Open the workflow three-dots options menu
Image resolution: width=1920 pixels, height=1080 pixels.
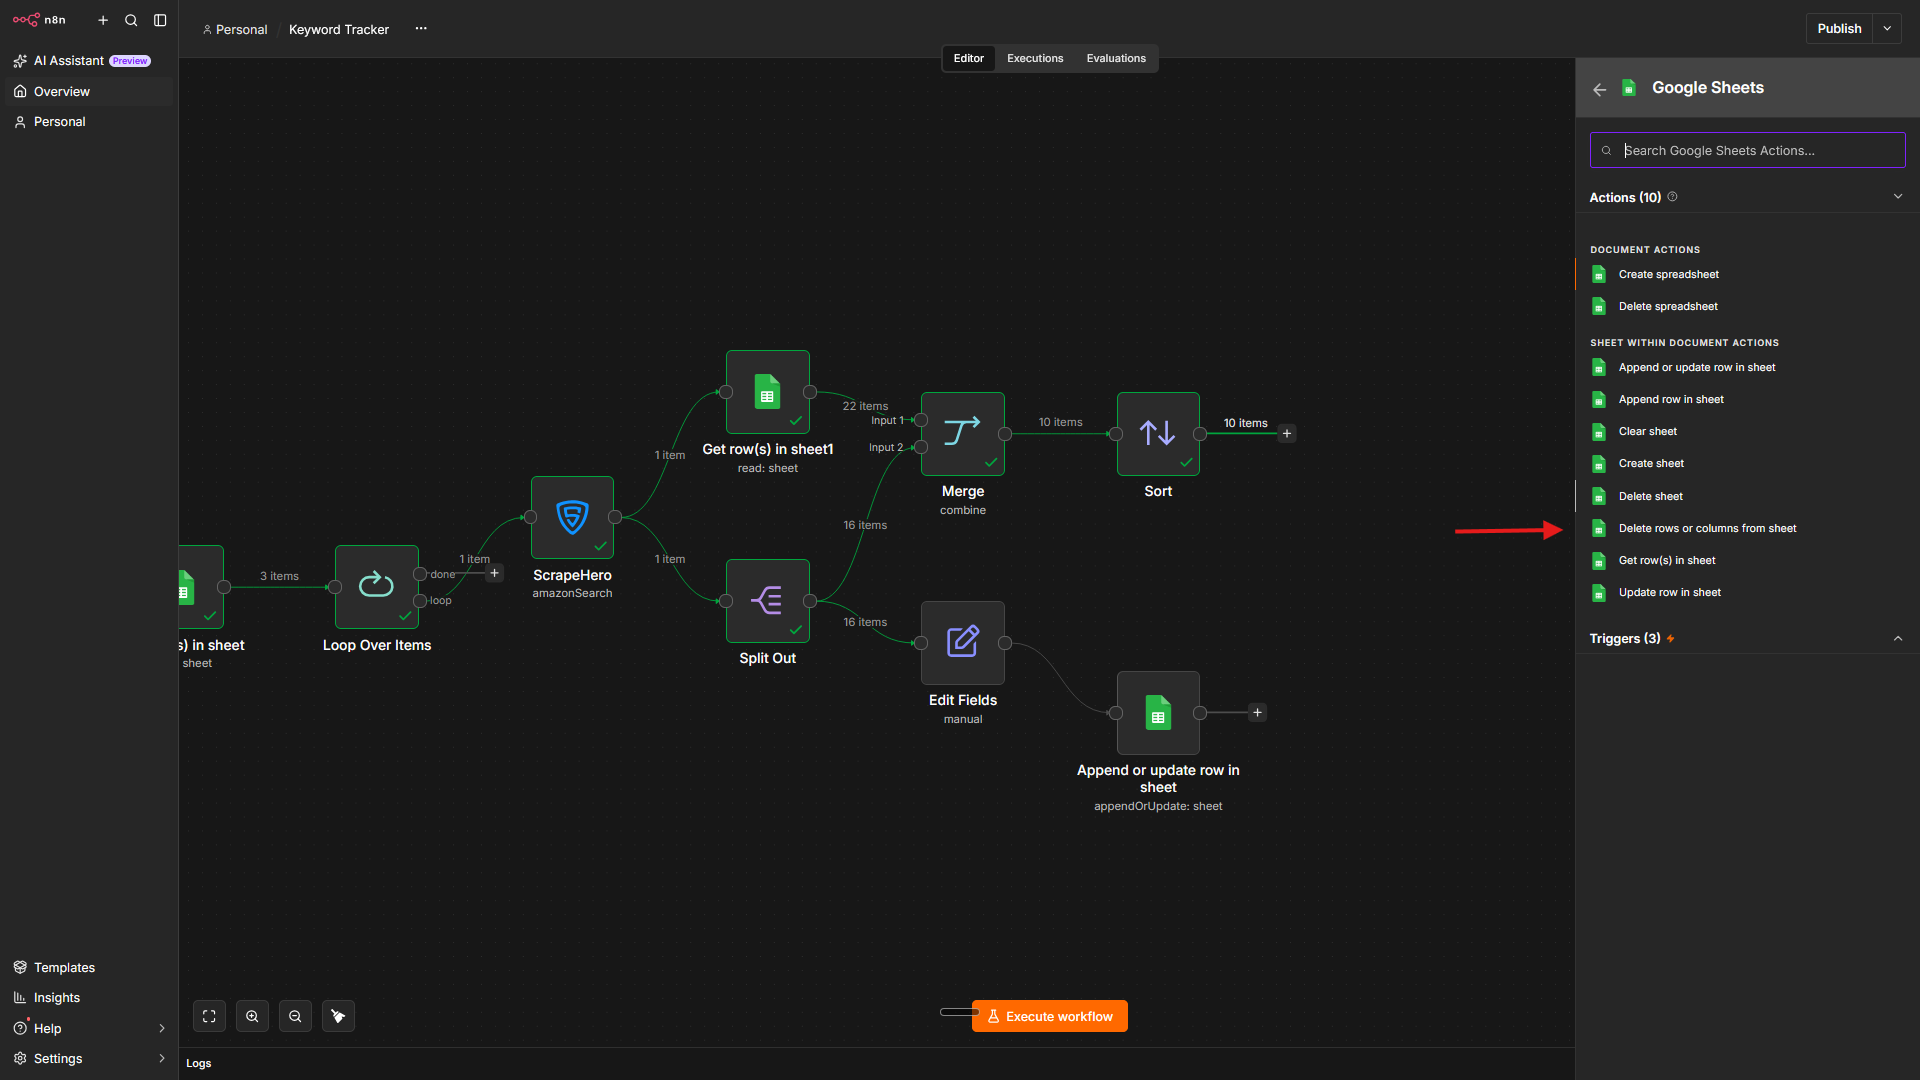click(x=421, y=29)
